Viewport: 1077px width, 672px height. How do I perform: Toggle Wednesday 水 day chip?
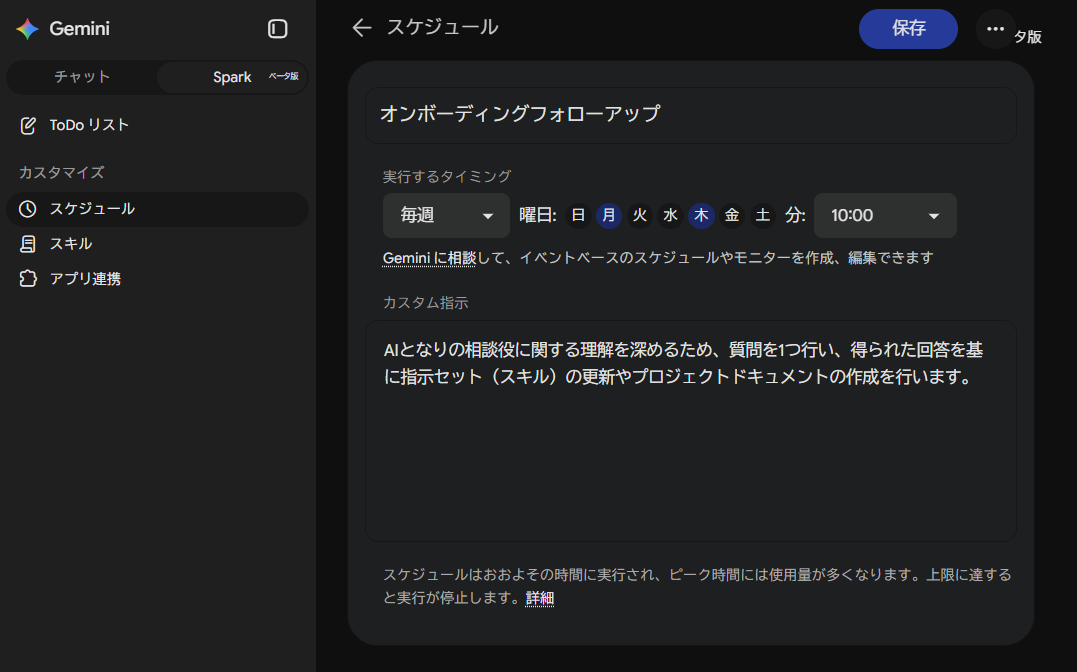point(670,216)
